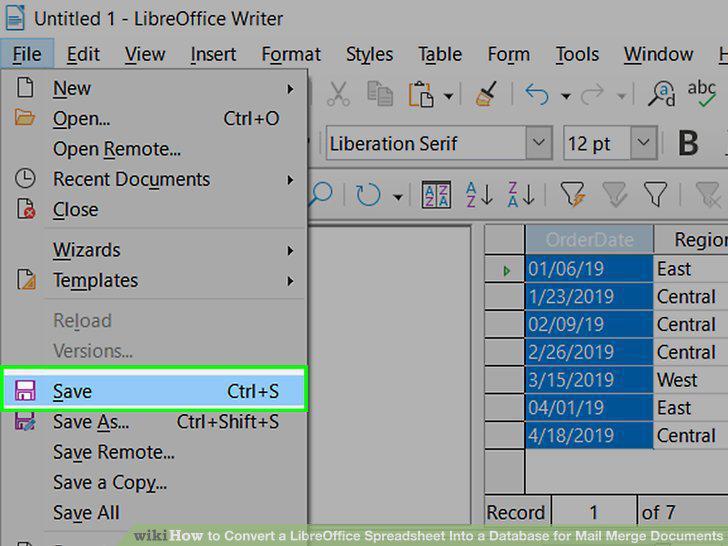
Task: Choose Save a Copy... menu entry
Action: coord(154,482)
